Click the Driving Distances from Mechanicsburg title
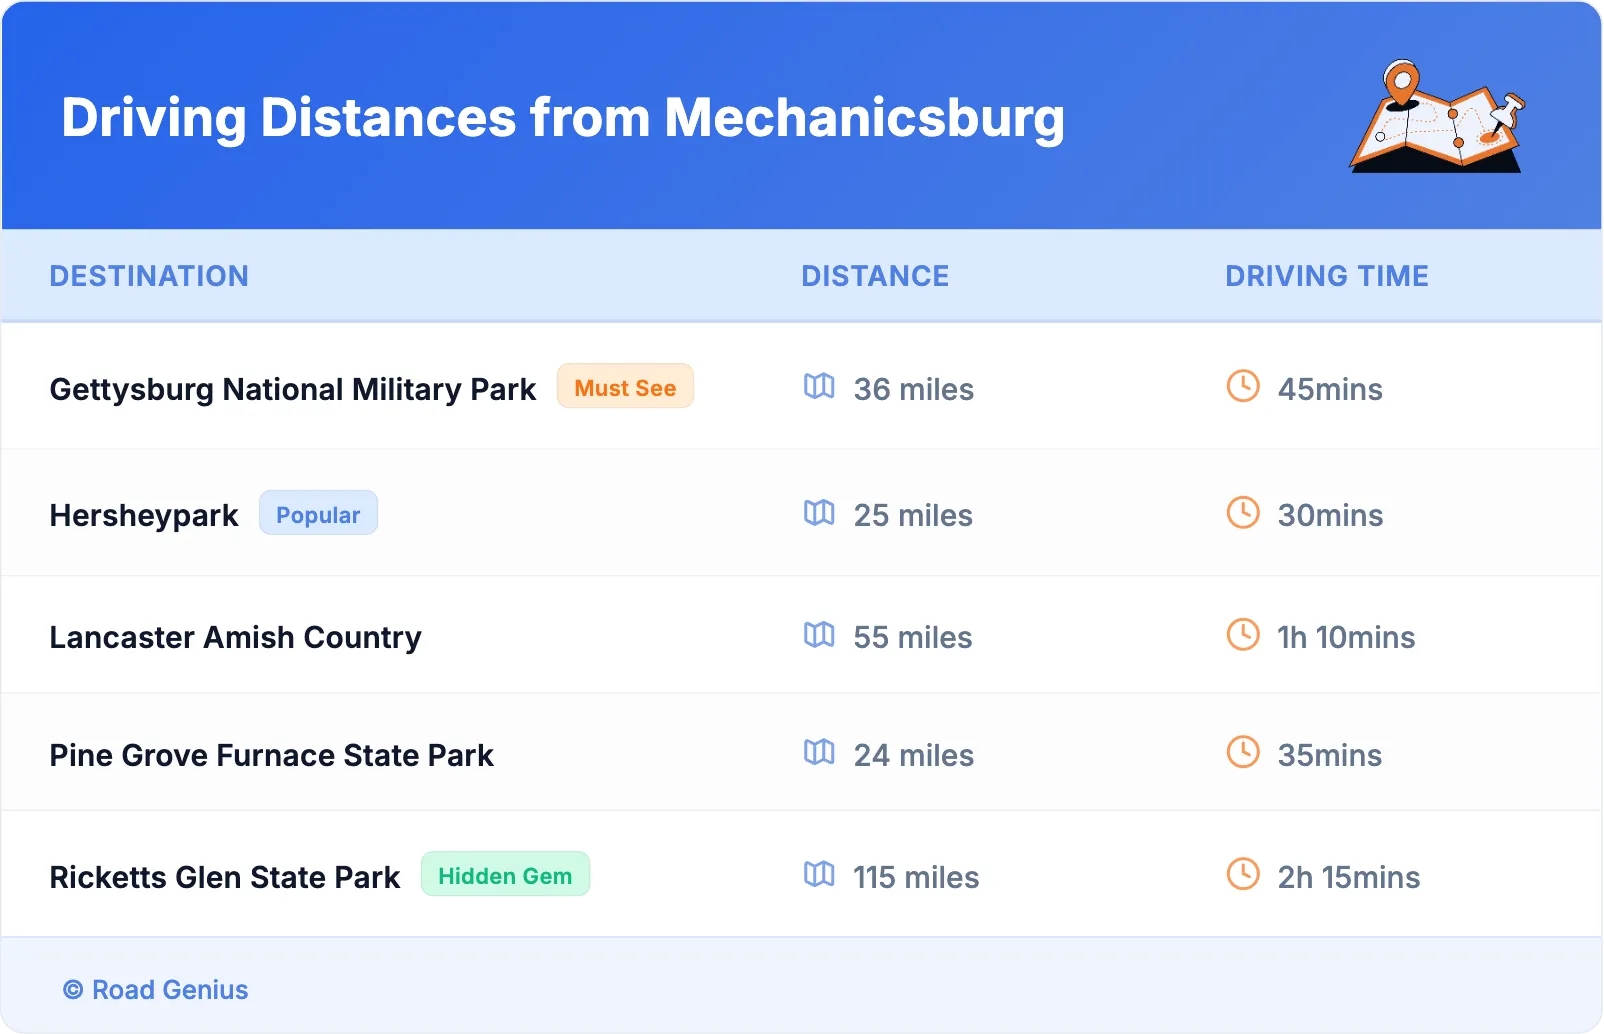The width and height of the screenshot is (1604, 1034). coord(563,118)
